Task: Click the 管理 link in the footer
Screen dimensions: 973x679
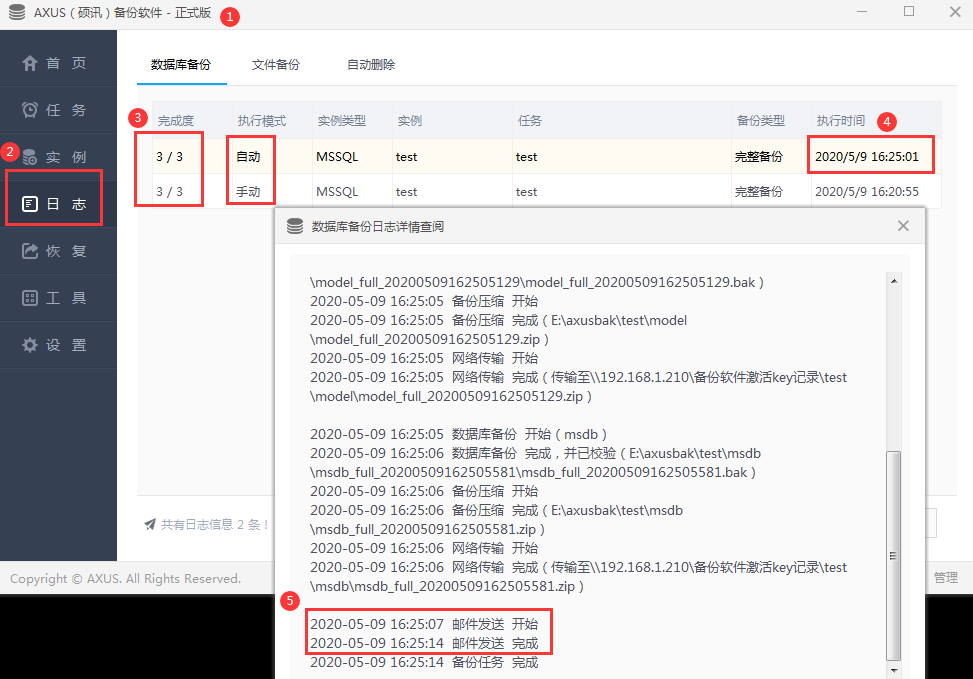Action: [946, 578]
